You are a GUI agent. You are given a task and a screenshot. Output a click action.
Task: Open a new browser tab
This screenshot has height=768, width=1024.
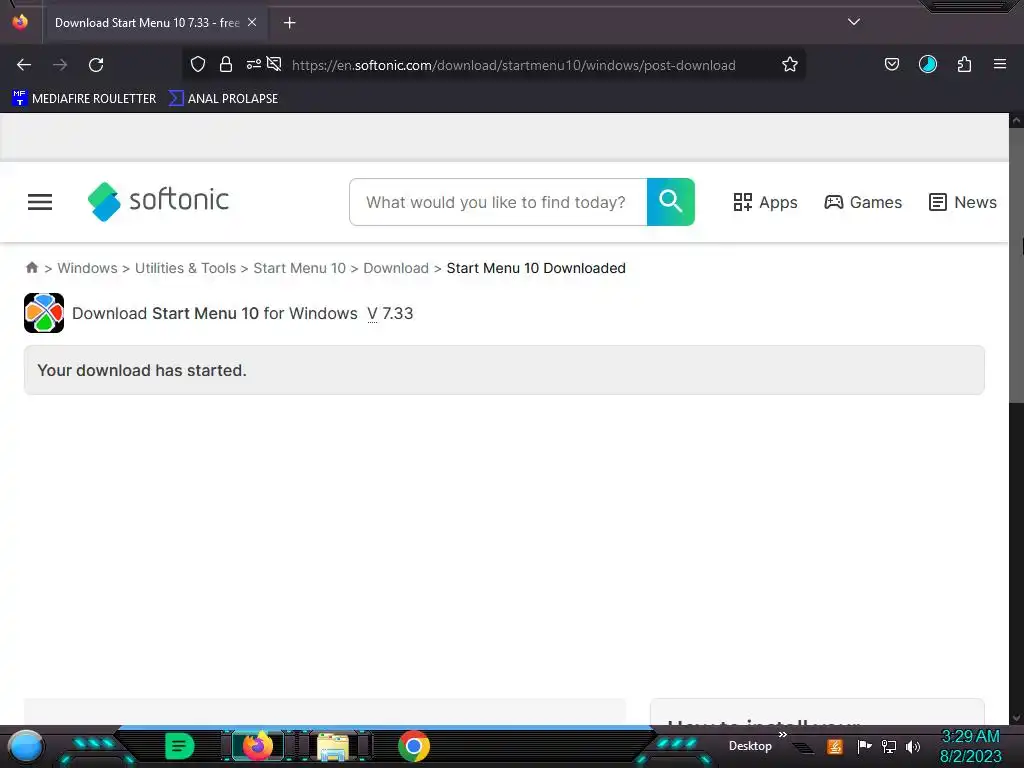coord(289,23)
